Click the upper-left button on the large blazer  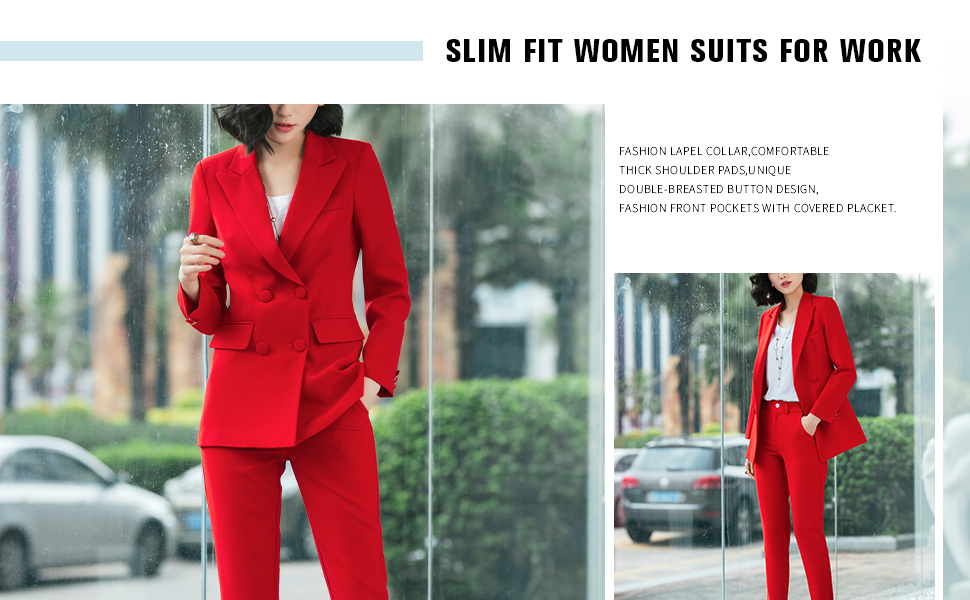coord(265,296)
